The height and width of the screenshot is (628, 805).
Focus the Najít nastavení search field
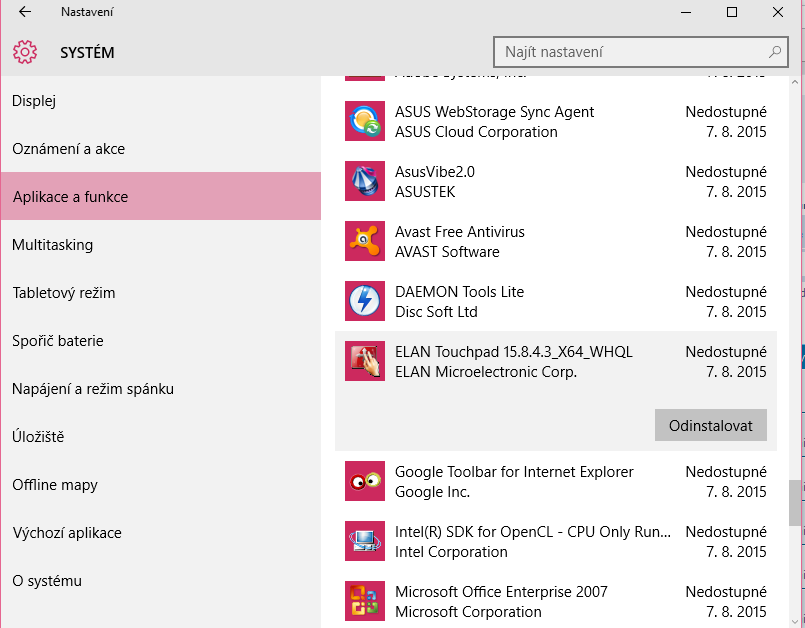pos(640,52)
